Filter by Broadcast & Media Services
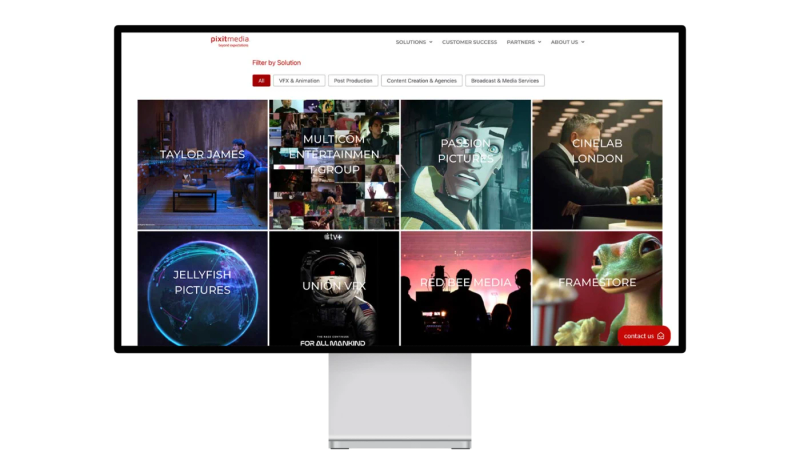Viewport: 800px width, 450px height. (505, 81)
